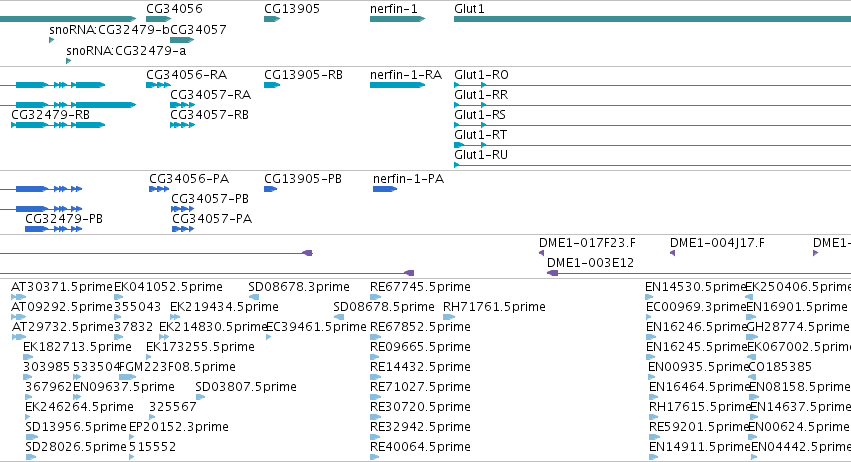The height and width of the screenshot is (462, 851).
Task: Select EST SD28026.5prime
Action: tap(75, 447)
